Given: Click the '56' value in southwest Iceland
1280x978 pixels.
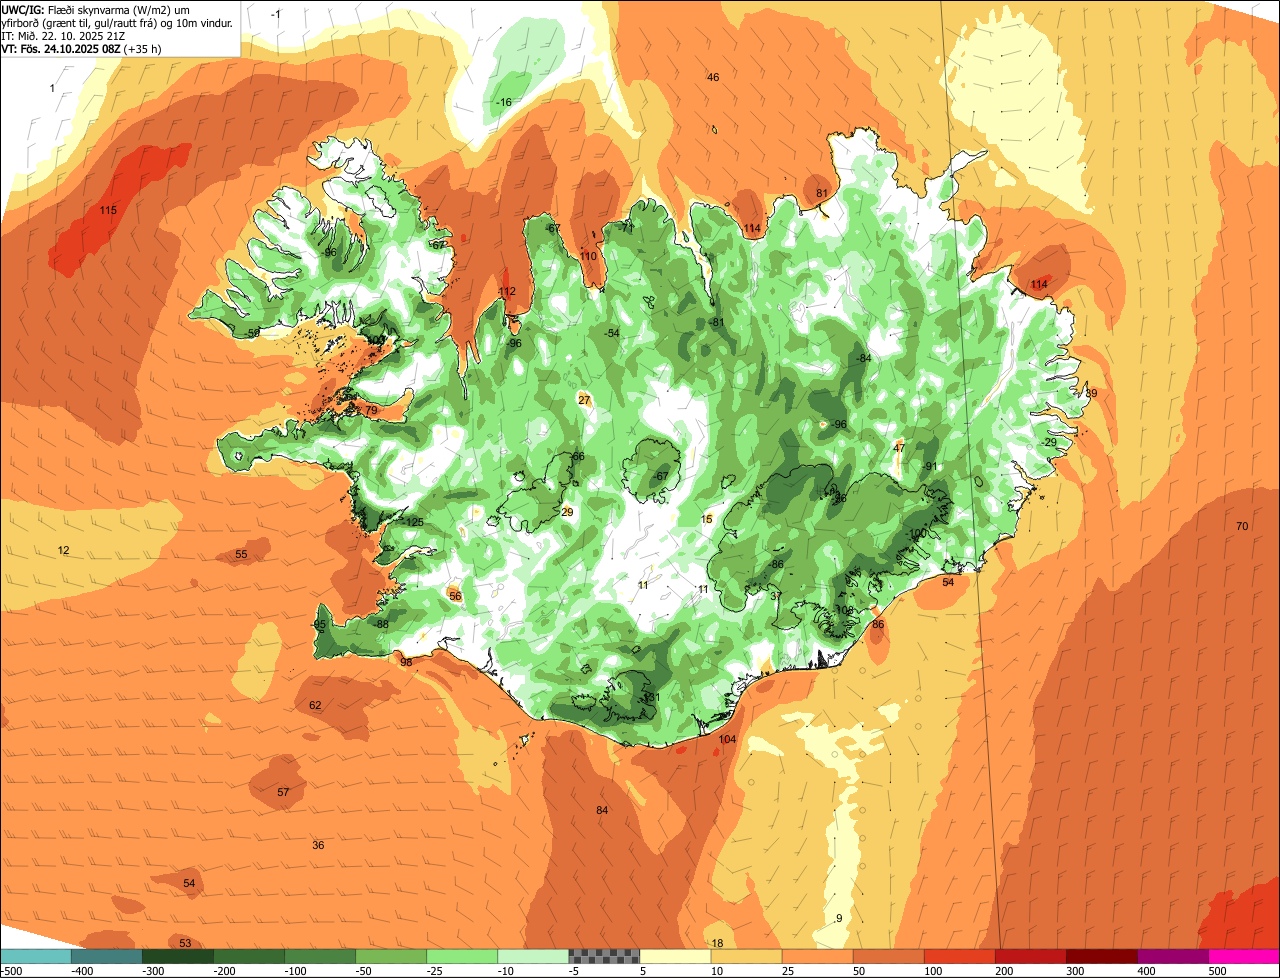Looking at the screenshot, I should click(455, 596).
